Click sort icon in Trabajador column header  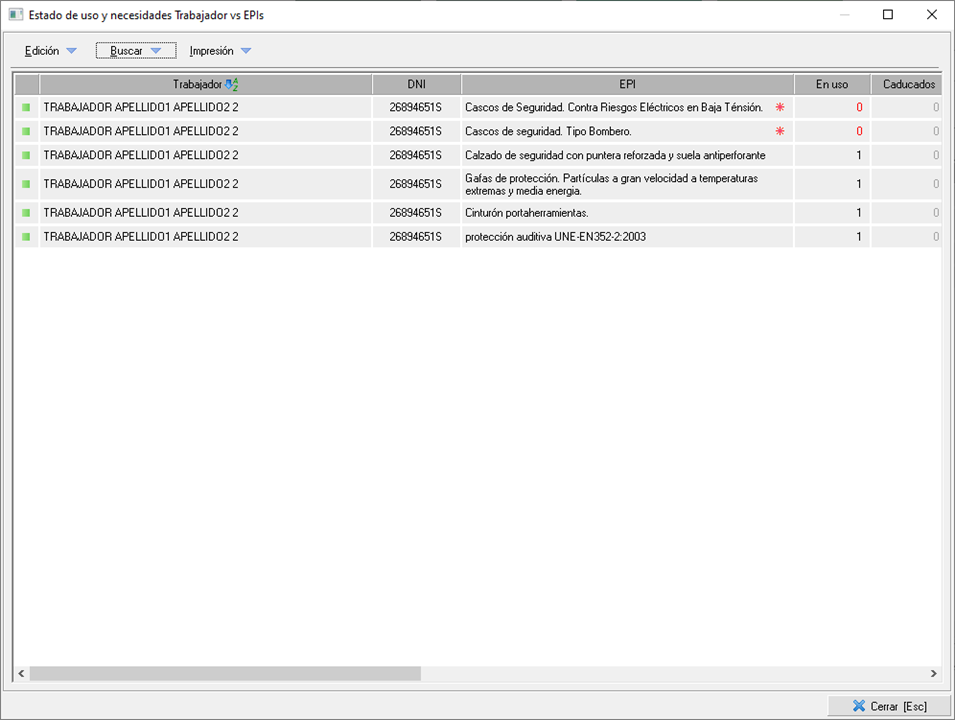click(232, 85)
